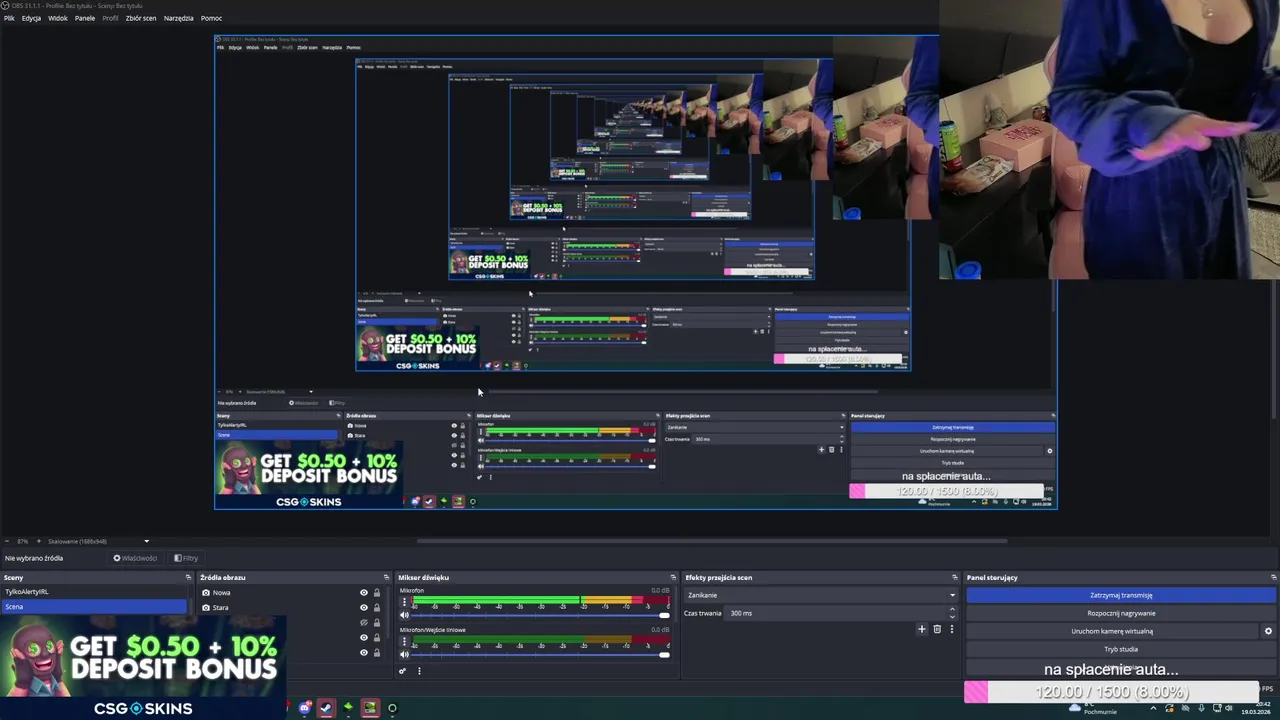Open Mikrofon/Wejście liniowe three-dot options

coord(402,642)
